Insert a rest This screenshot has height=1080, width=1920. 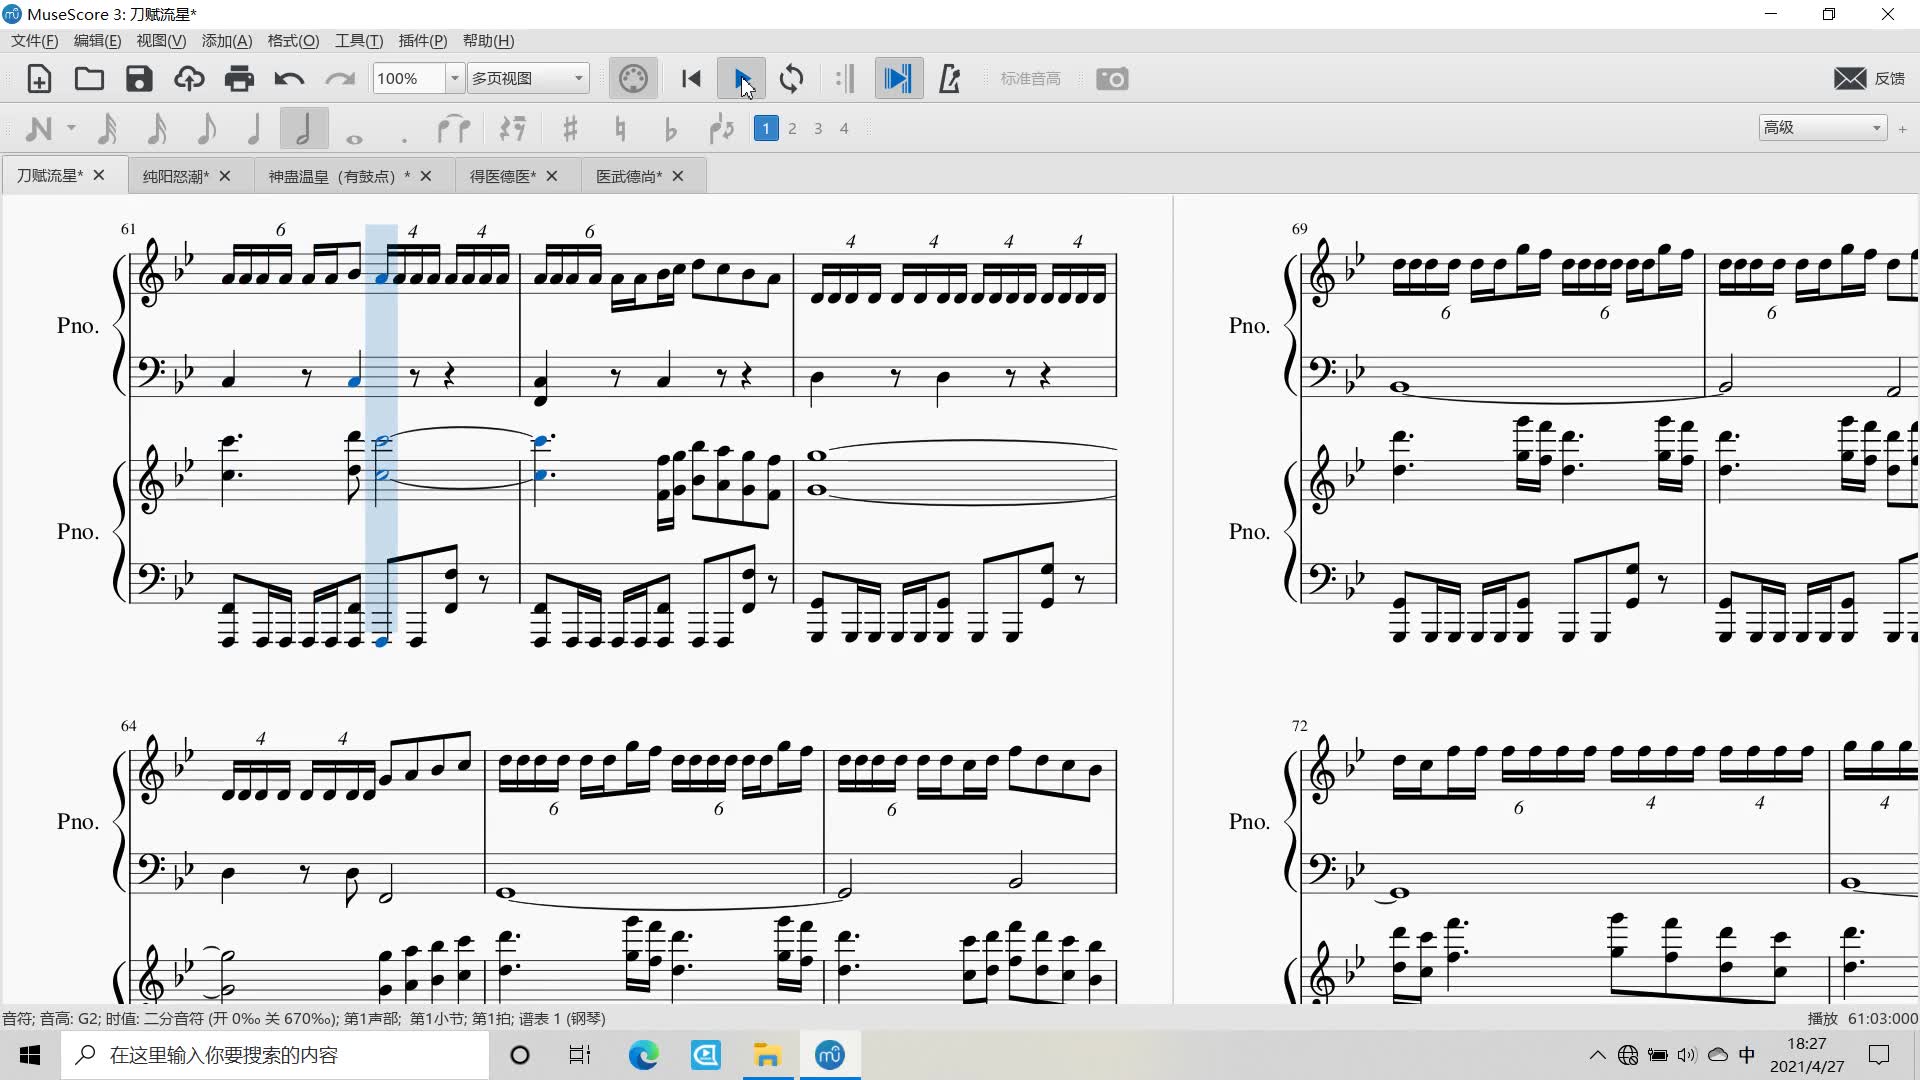click(x=513, y=129)
